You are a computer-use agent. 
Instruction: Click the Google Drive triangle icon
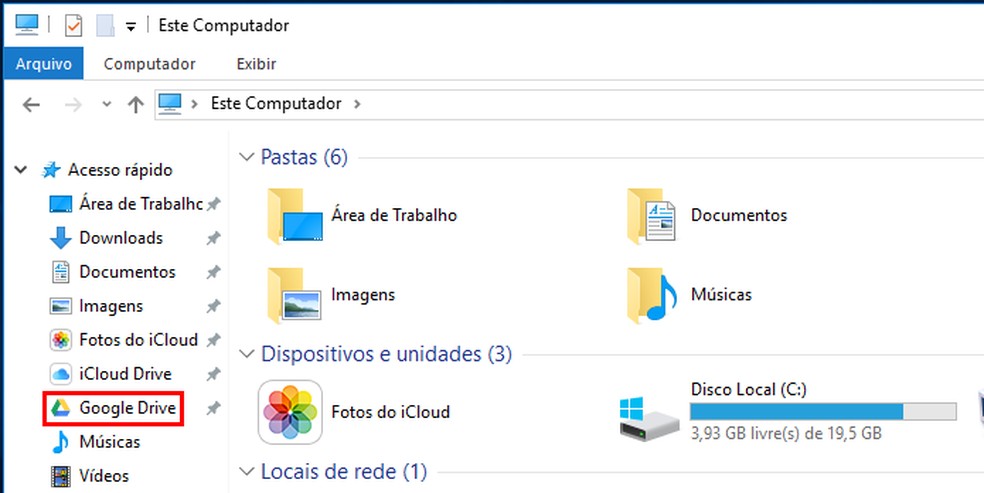[60, 408]
